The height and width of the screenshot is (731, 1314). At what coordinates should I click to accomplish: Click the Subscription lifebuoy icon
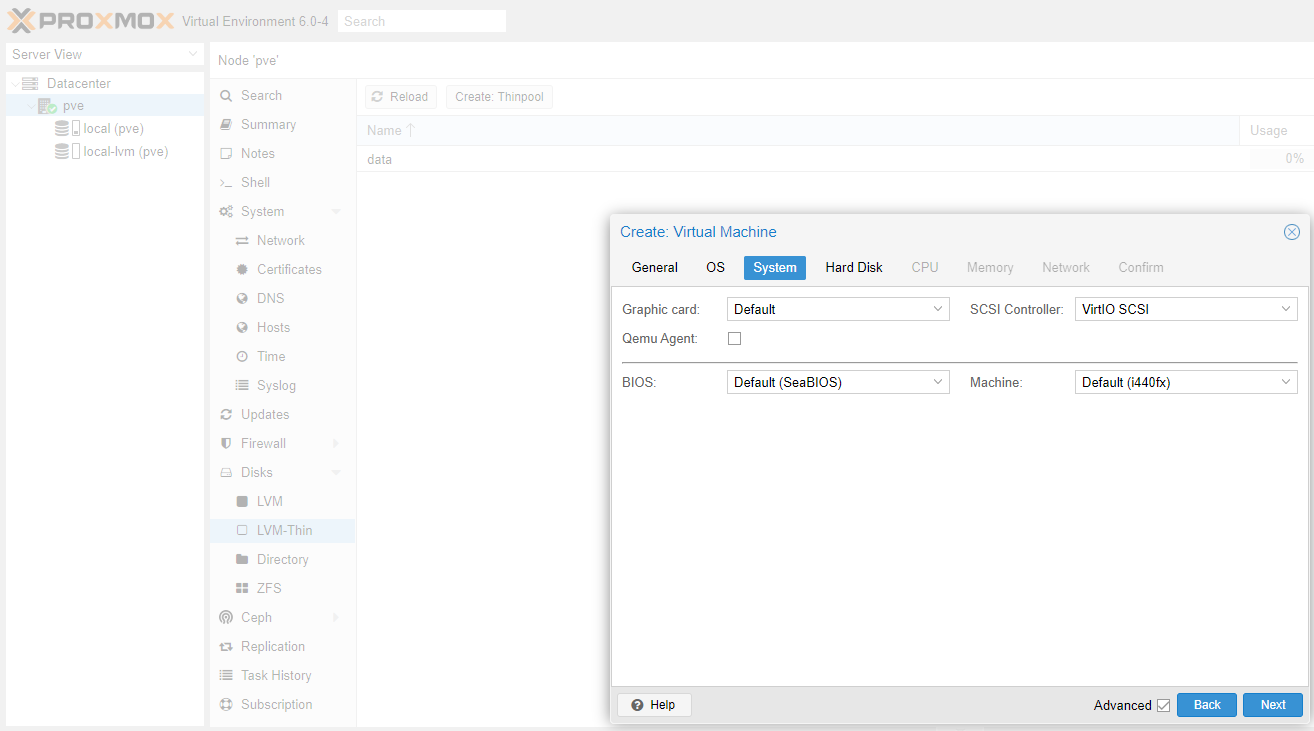pos(226,705)
